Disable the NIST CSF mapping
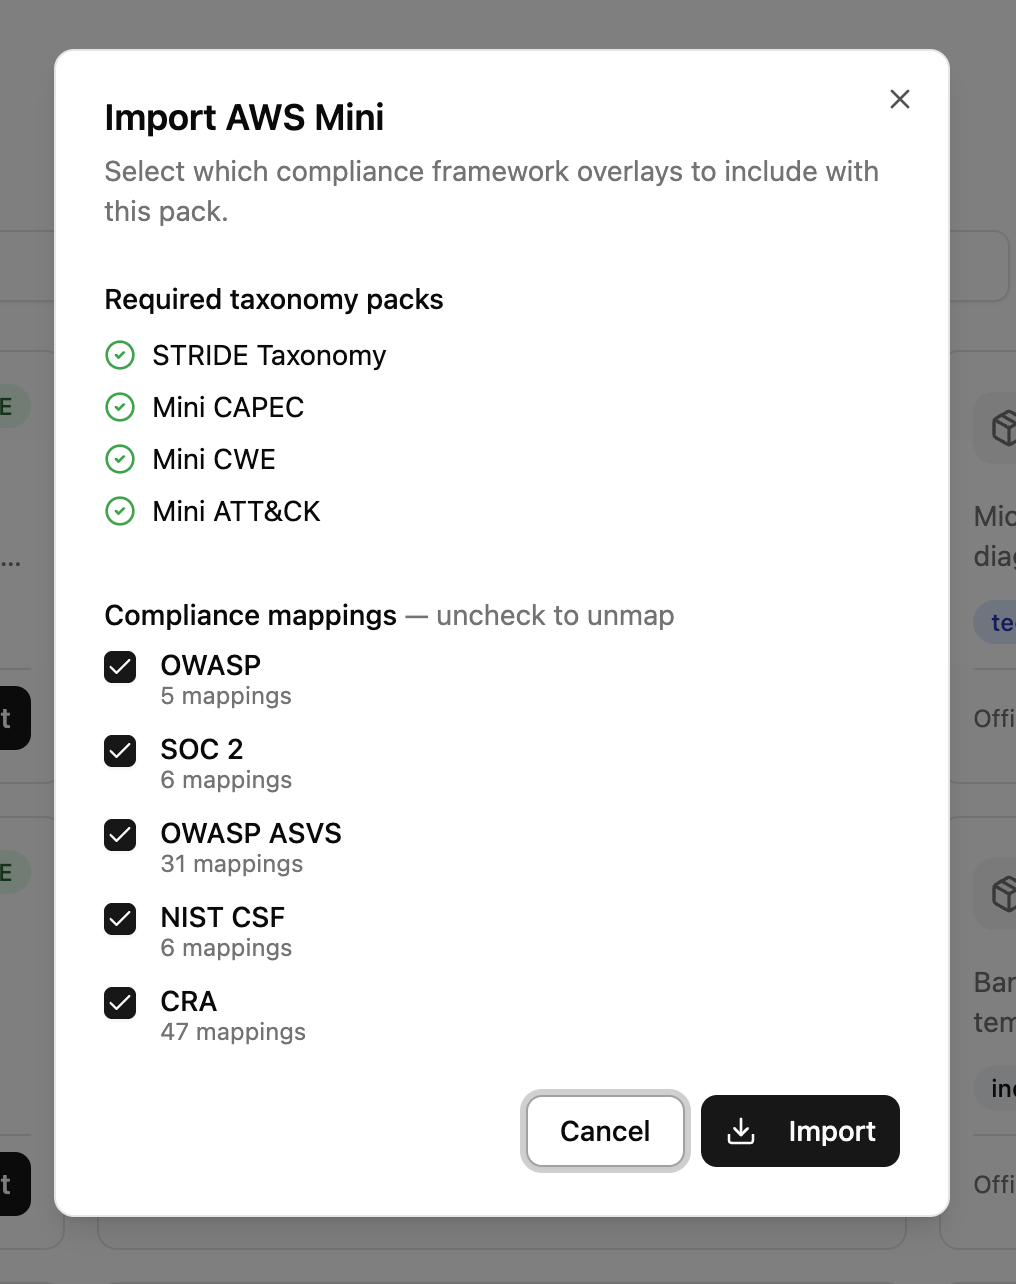 [119, 918]
